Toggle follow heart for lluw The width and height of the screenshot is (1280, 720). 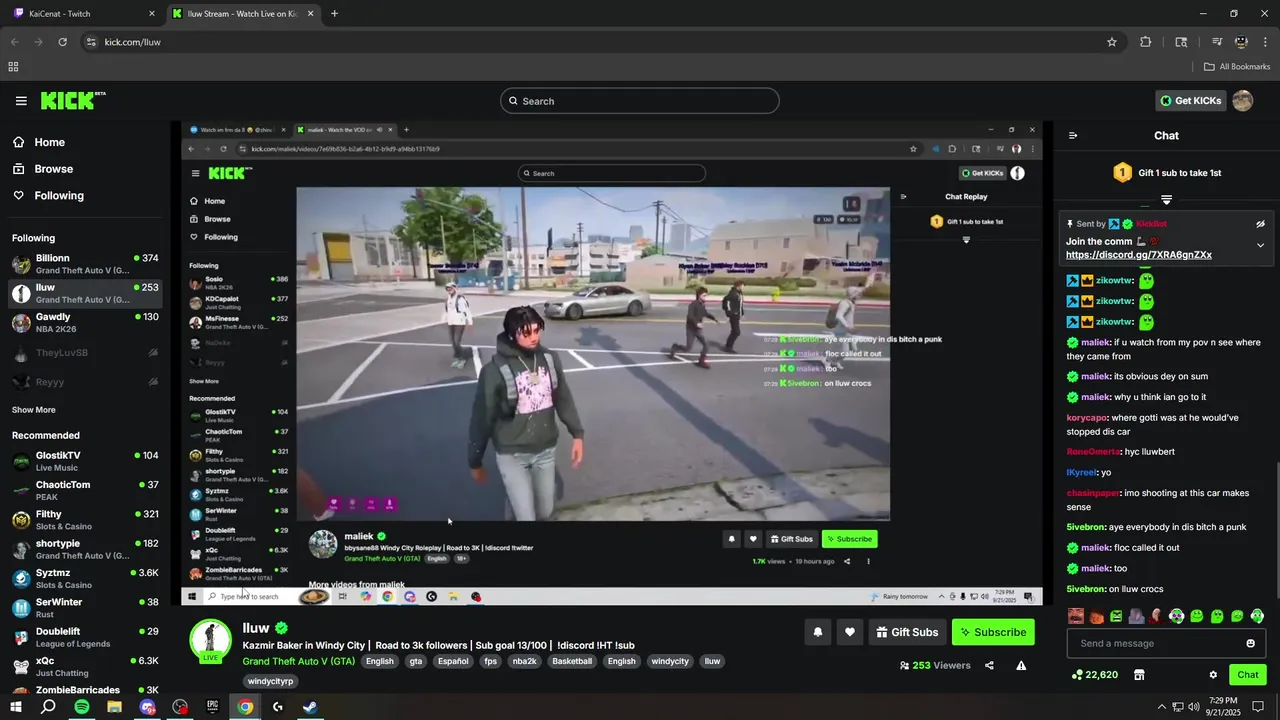[850, 632]
